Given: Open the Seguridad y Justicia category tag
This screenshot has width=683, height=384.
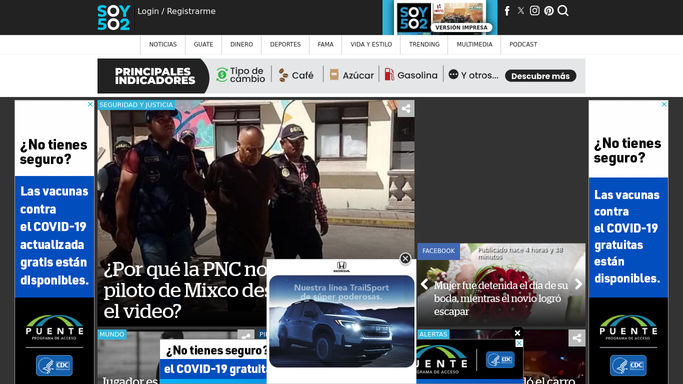Looking at the screenshot, I should (x=136, y=105).
